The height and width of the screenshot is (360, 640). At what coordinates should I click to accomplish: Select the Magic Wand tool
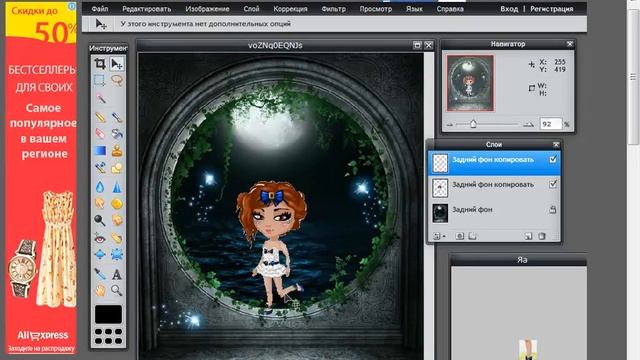point(100,98)
